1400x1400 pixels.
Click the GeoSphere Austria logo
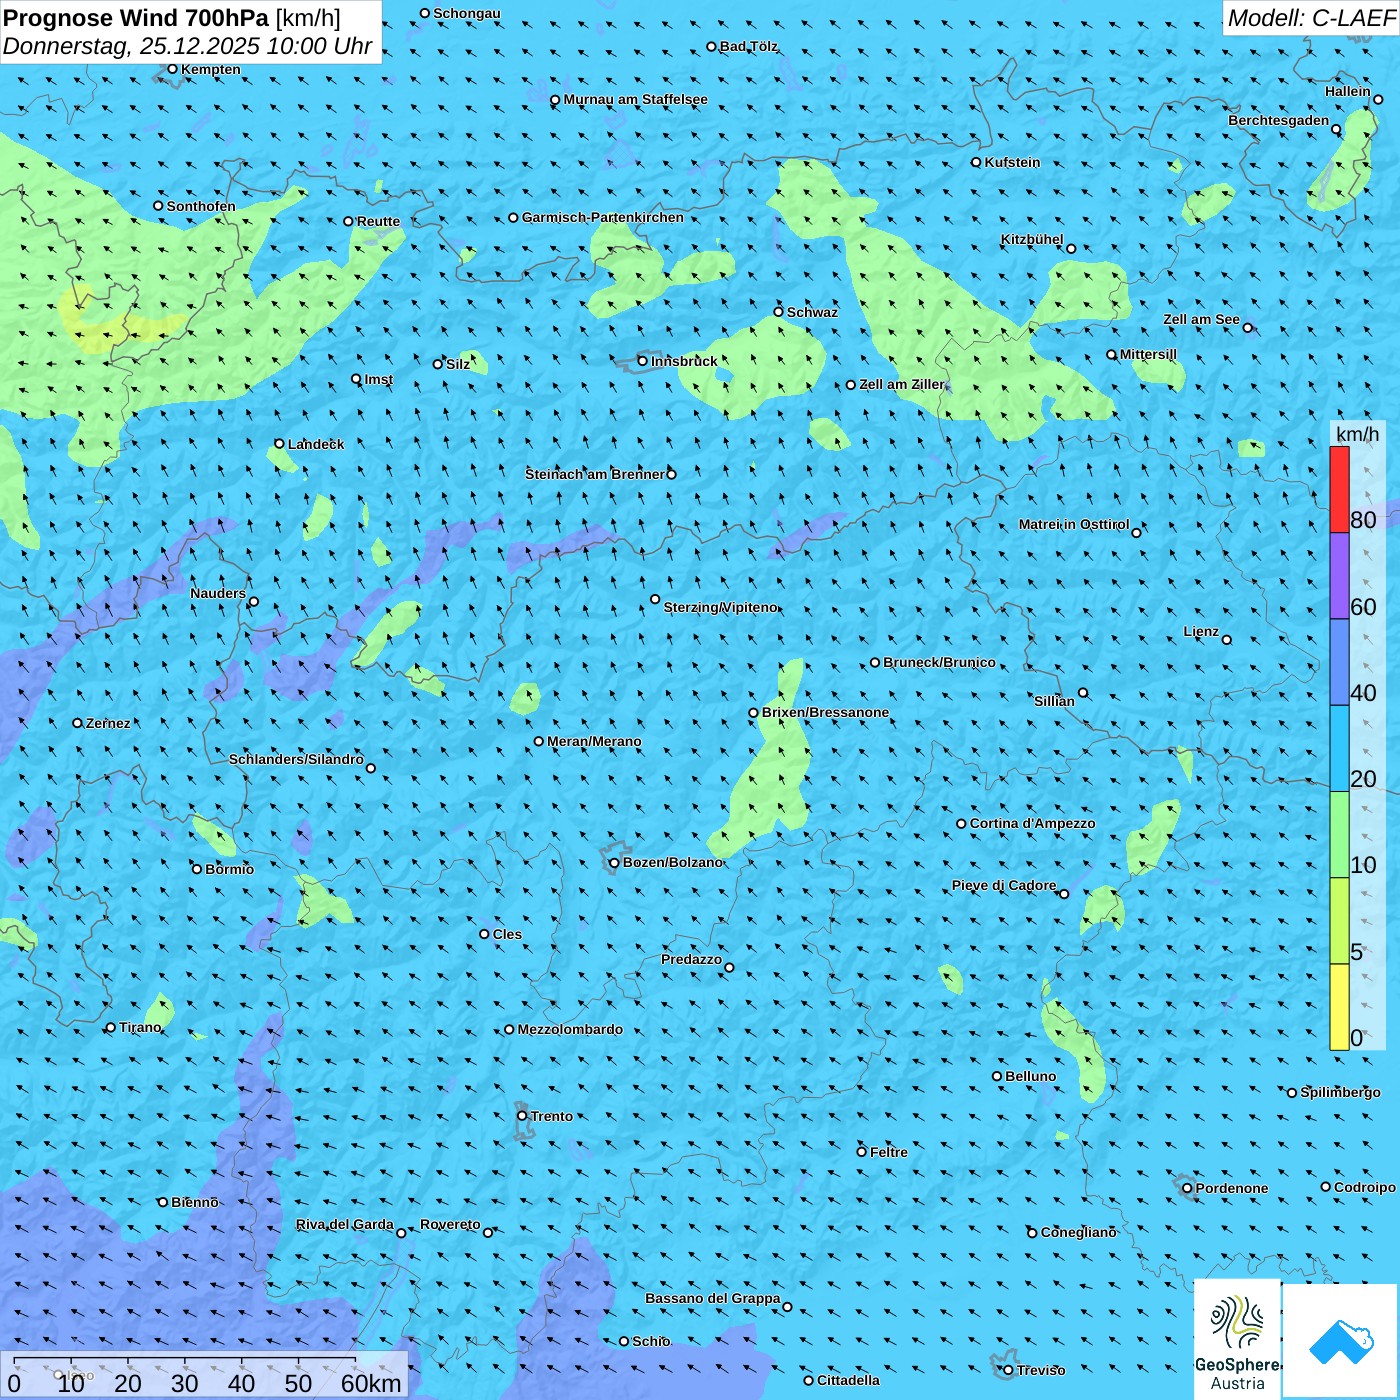coord(1237,1338)
